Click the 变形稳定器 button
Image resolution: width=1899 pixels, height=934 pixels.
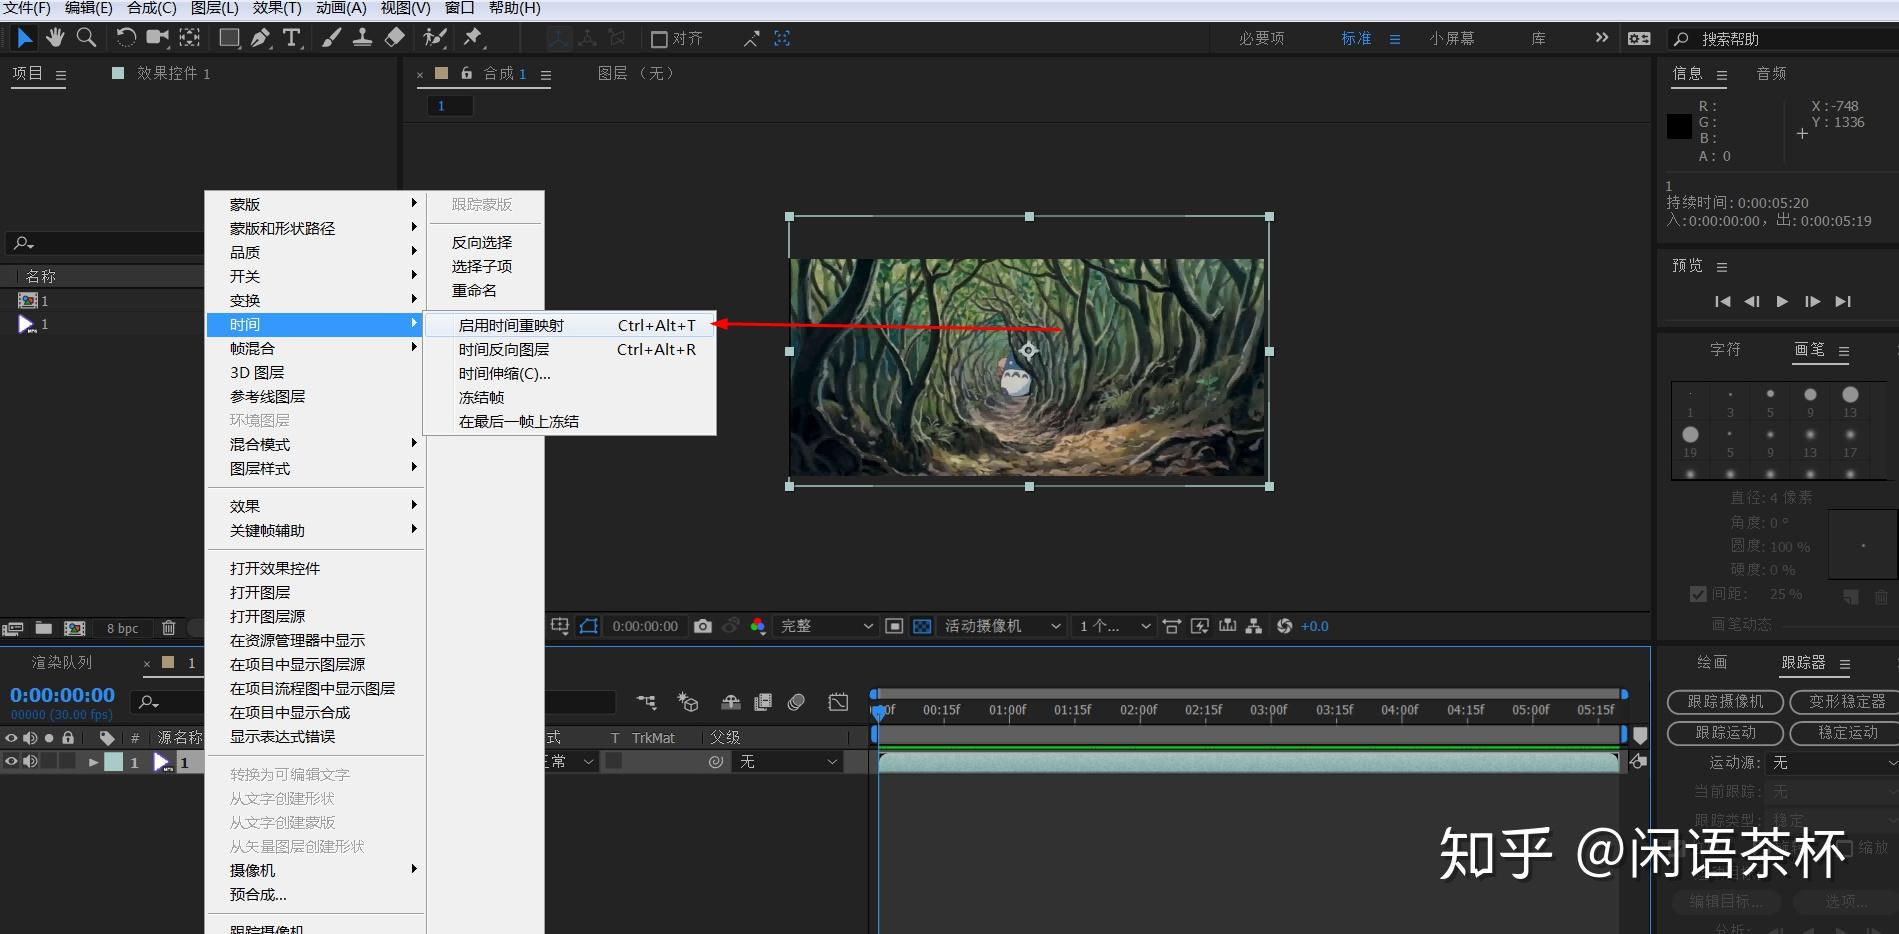(x=1846, y=702)
